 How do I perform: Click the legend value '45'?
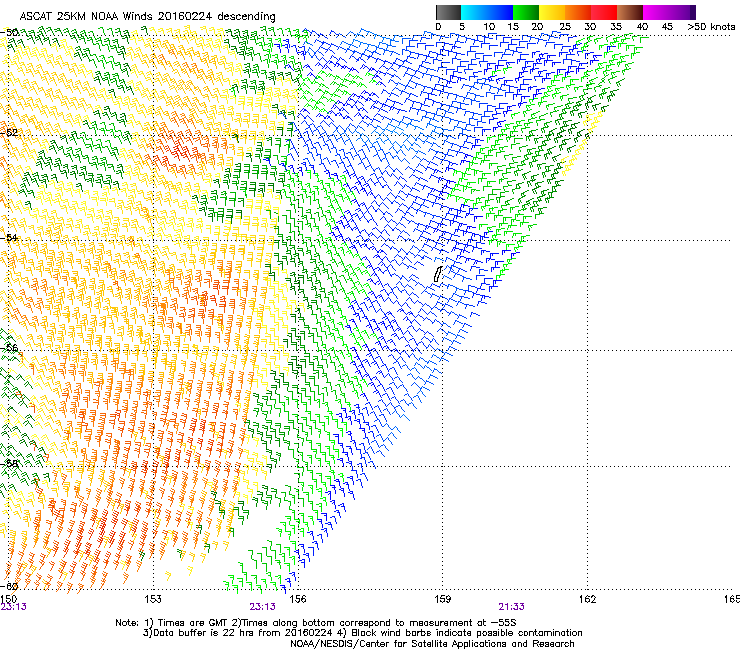(x=667, y=26)
